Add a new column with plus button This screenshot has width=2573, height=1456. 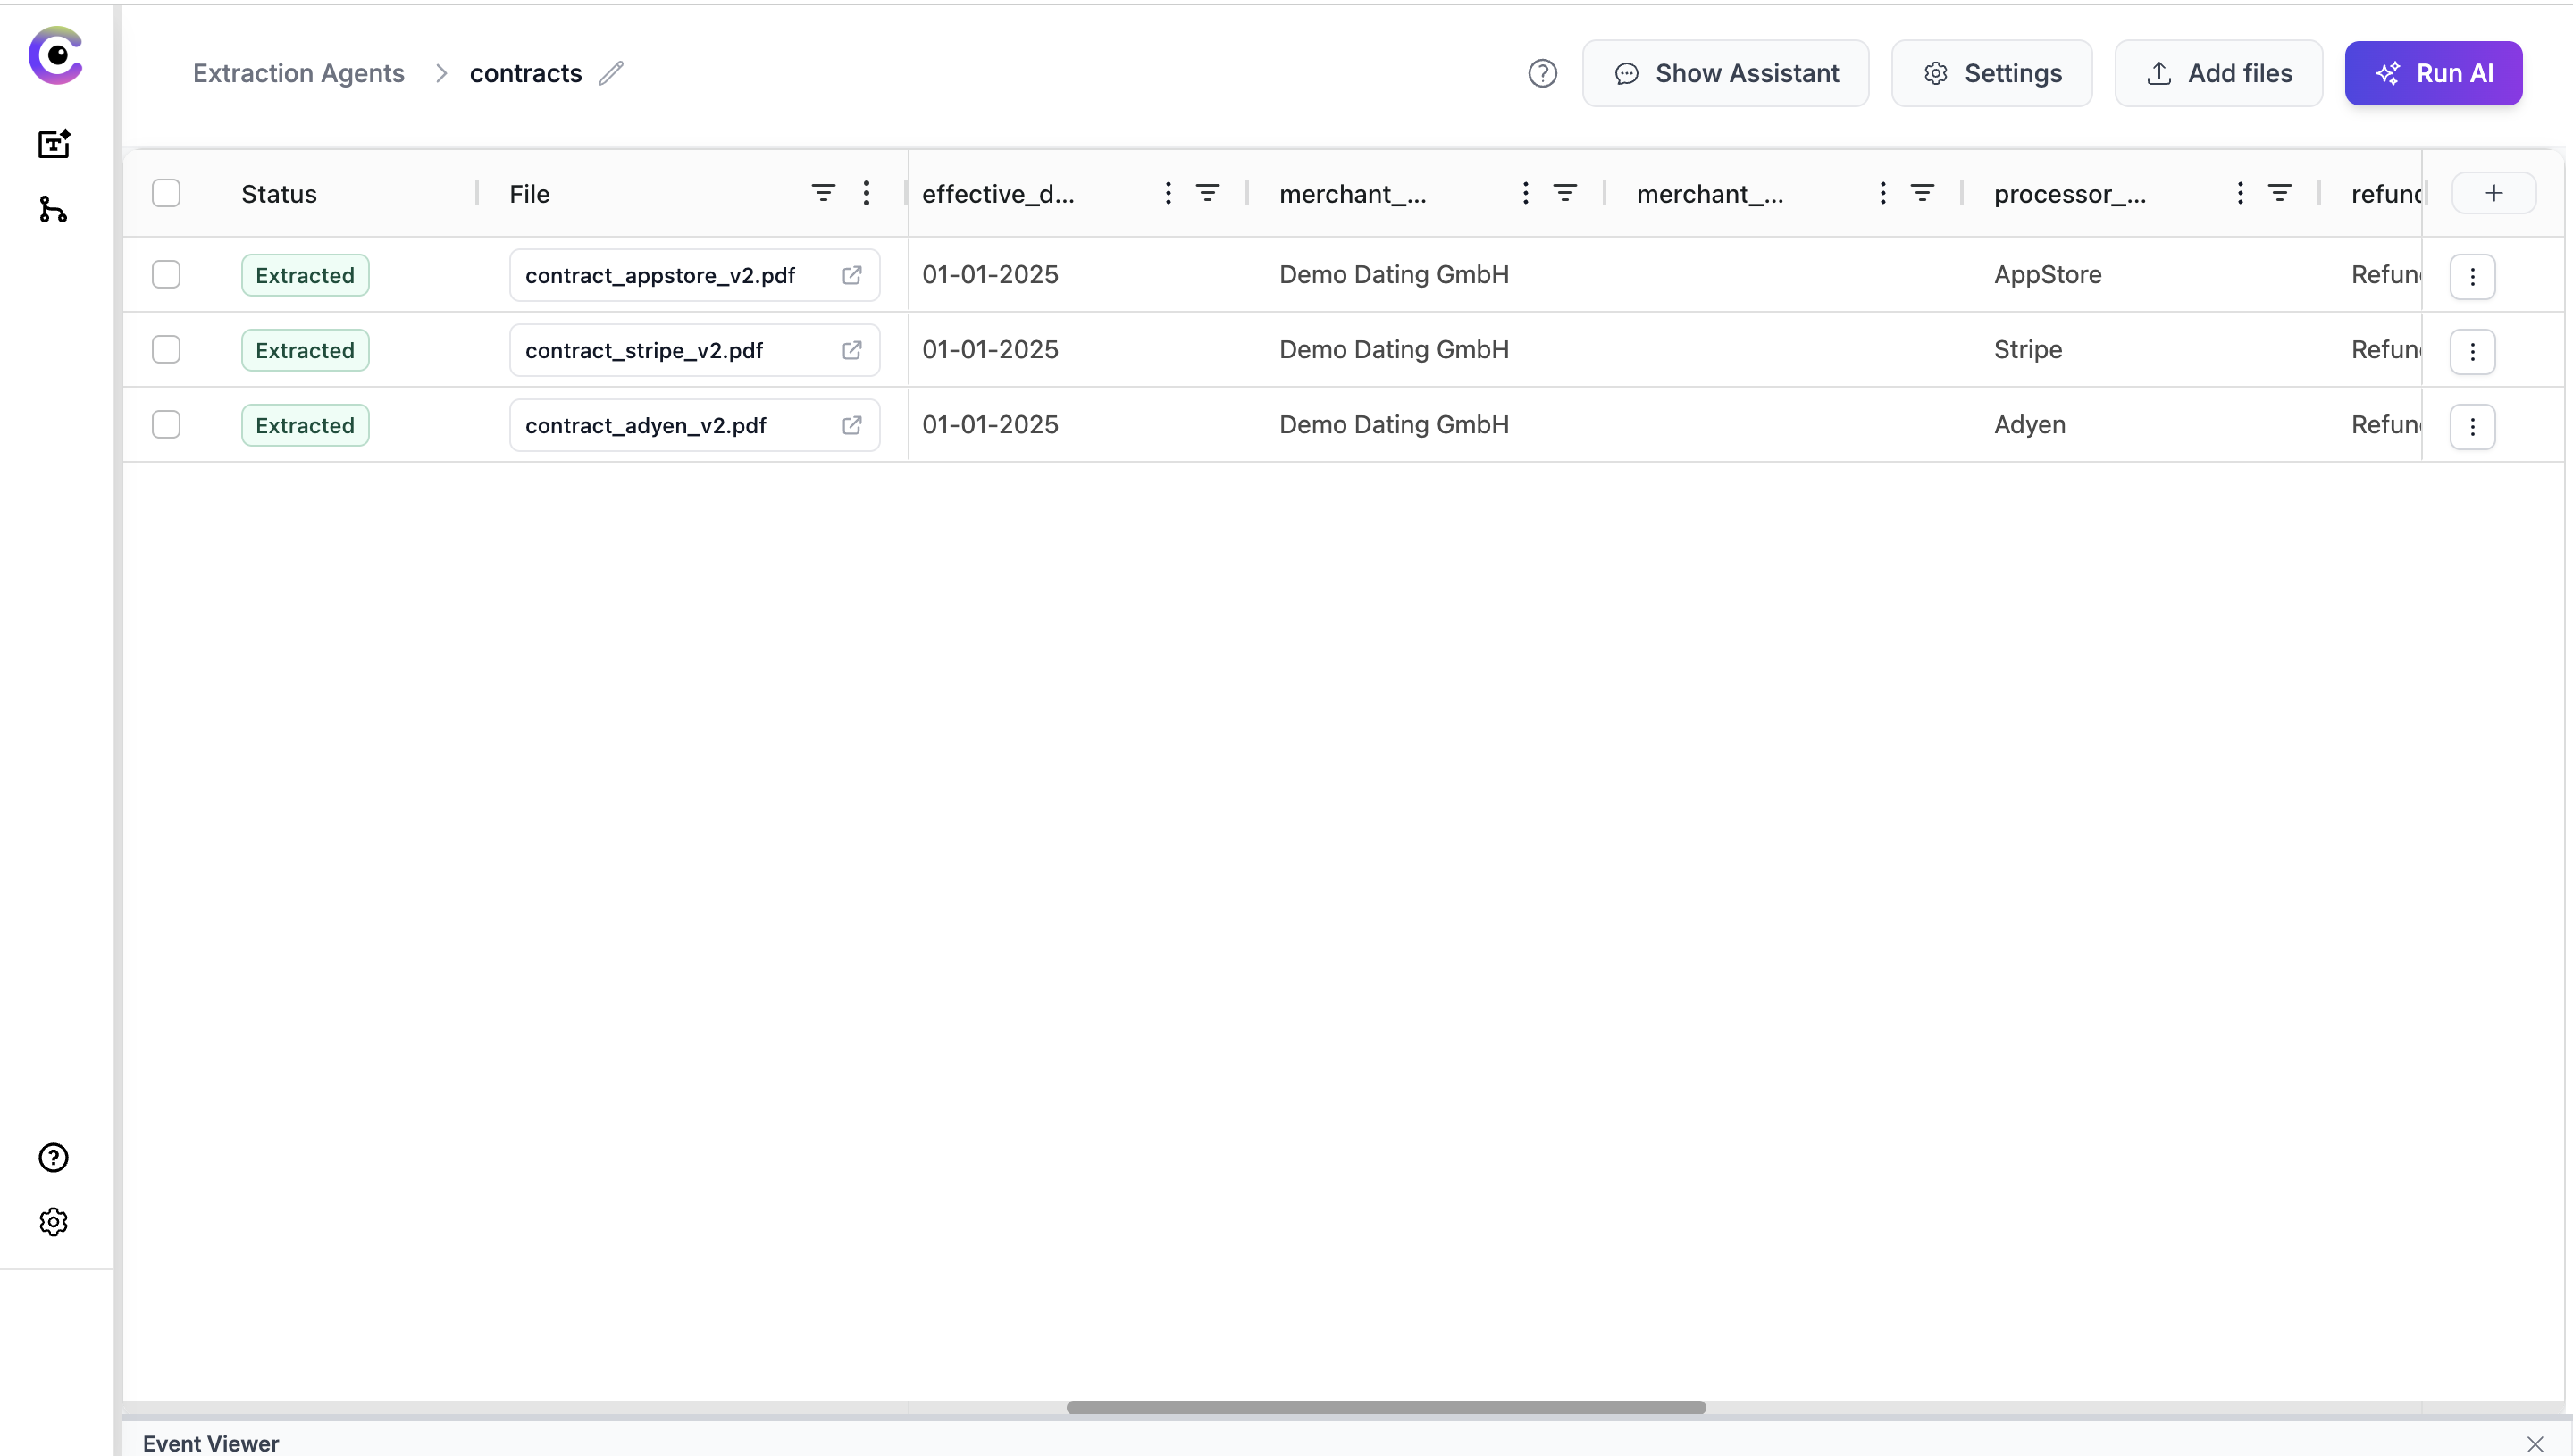2493,193
